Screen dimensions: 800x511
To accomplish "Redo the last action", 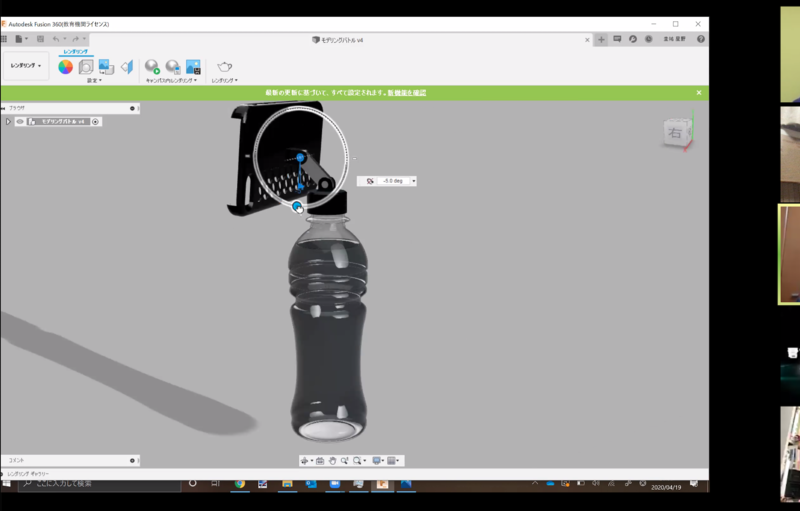I will click(x=76, y=39).
